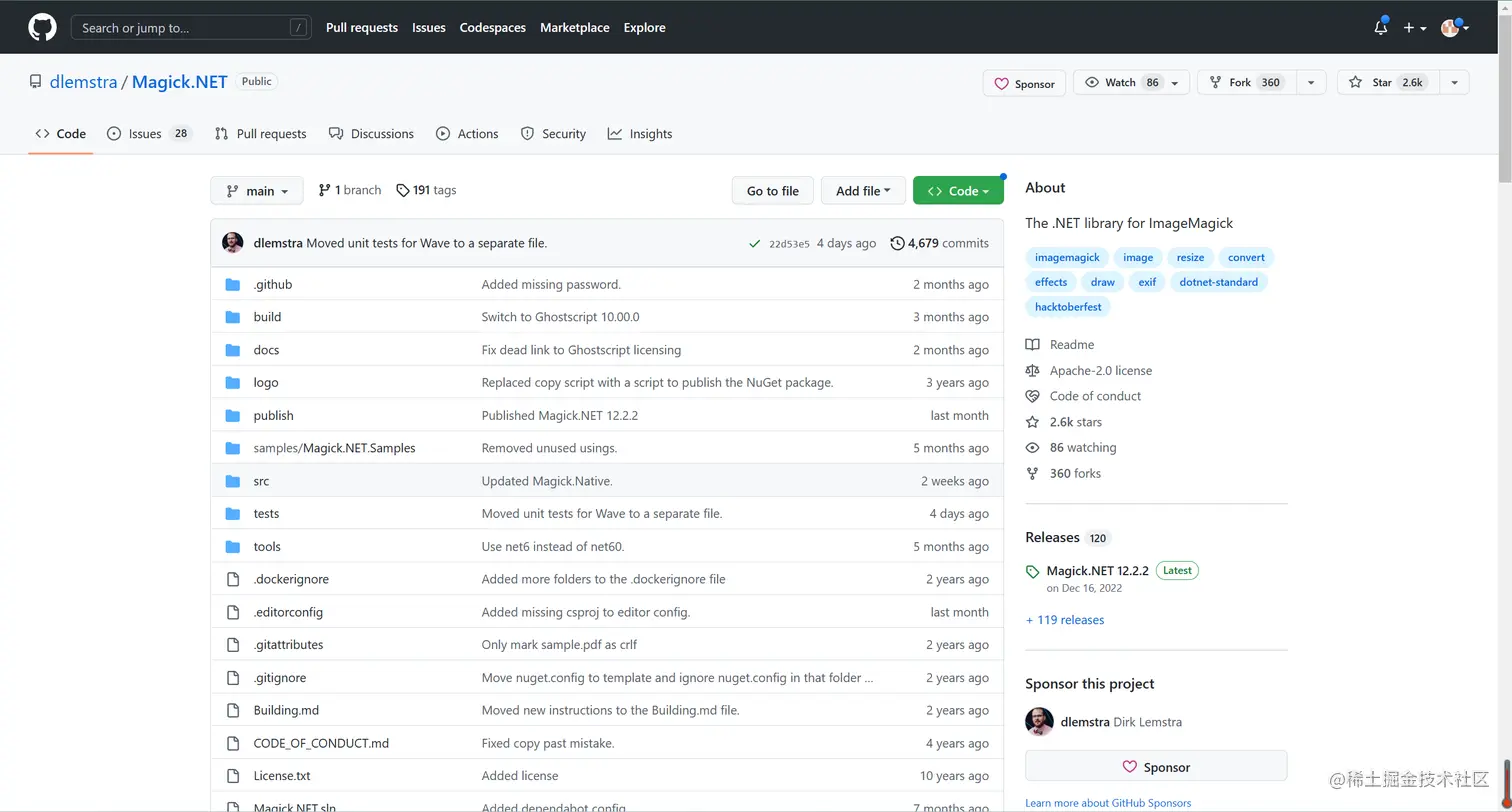Open the Security tab

[553, 134]
